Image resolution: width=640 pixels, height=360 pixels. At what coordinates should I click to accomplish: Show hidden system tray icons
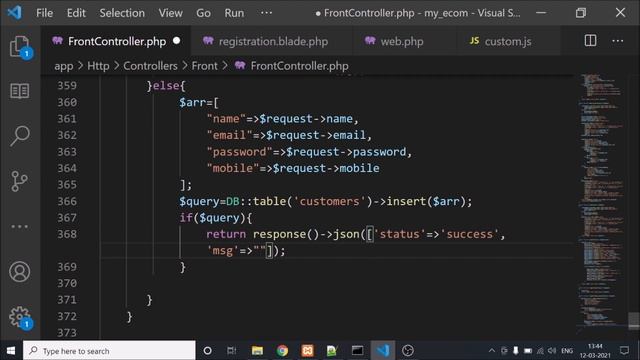(492, 351)
